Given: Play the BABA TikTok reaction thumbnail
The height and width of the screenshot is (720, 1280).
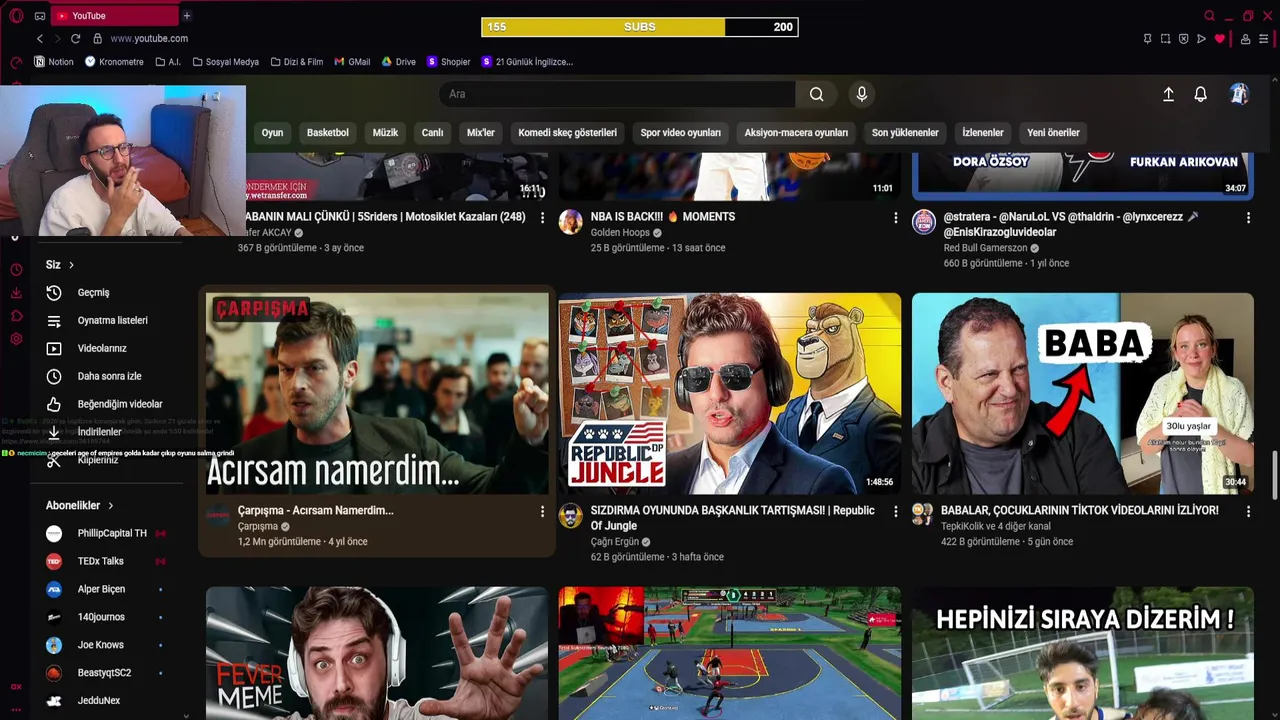Looking at the screenshot, I should point(1083,394).
